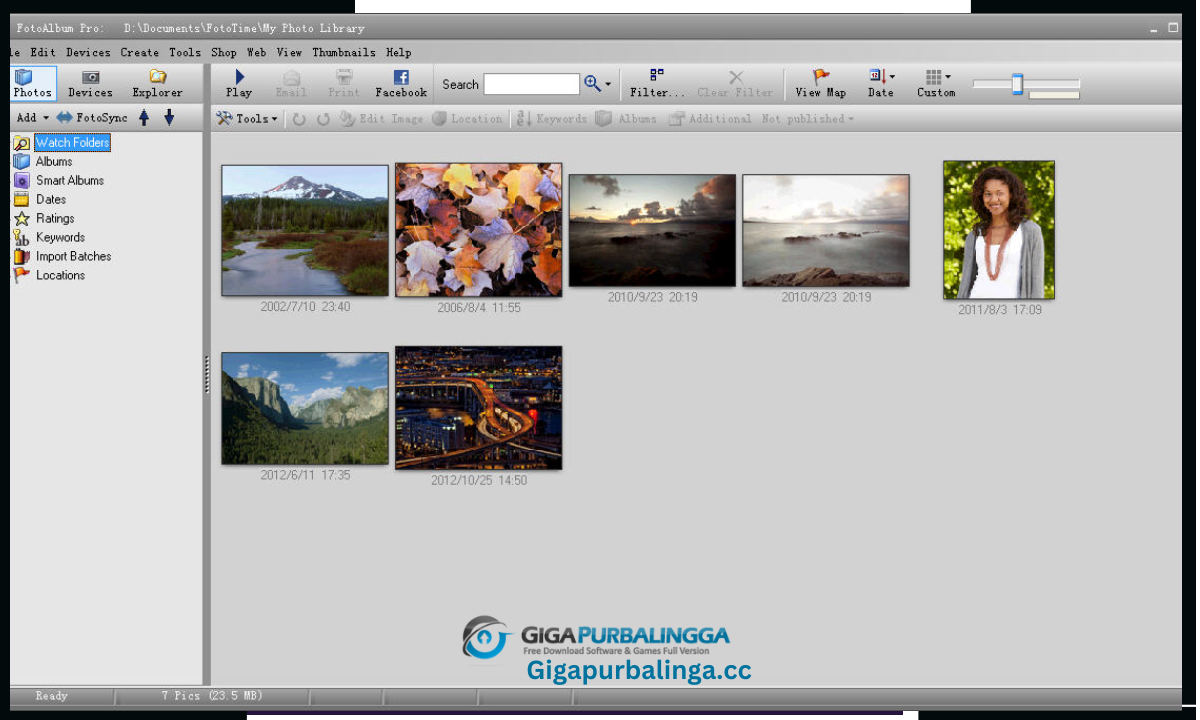Screen dimensions: 1200x720
Task: Open the Tools dropdown in secondary toolbar
Action: [247, 119]
